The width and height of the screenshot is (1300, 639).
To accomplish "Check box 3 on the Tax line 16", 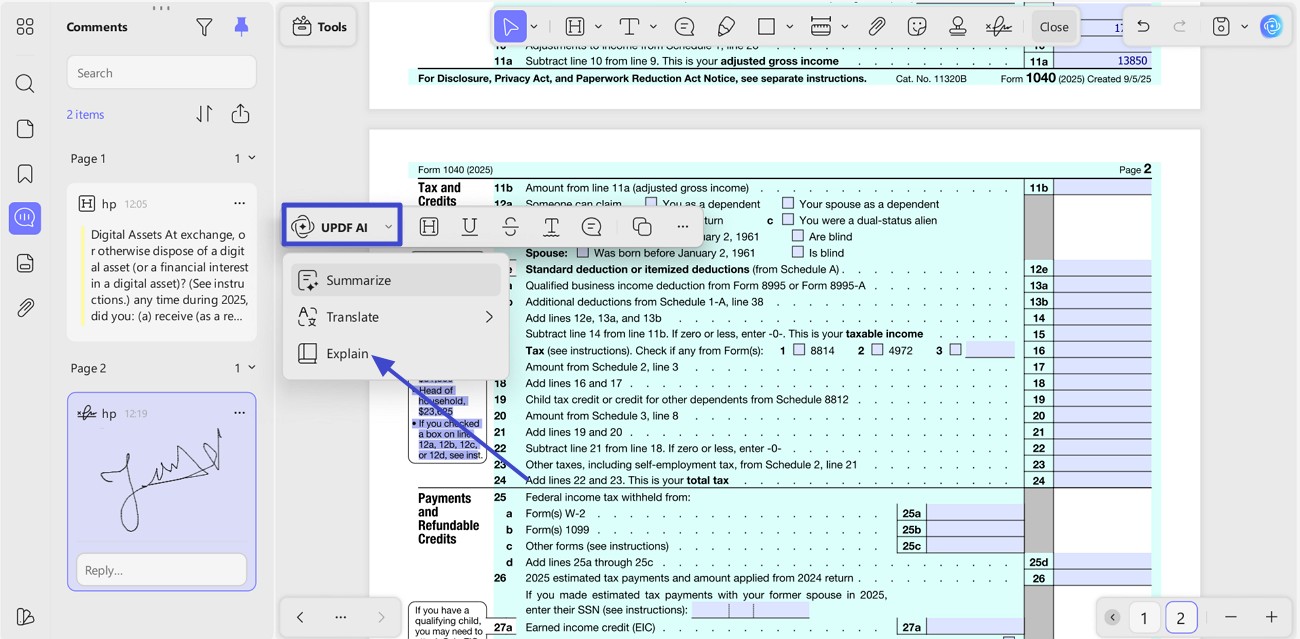I will pos(955,350).
